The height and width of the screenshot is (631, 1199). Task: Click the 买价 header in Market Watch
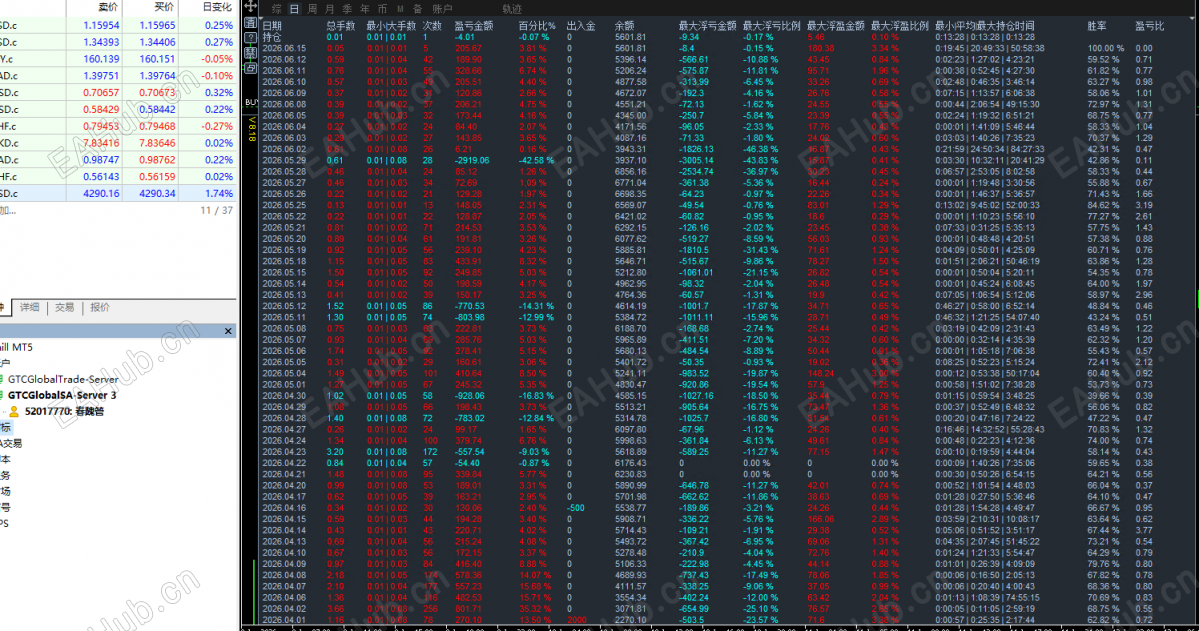click(x=164, y=7)
